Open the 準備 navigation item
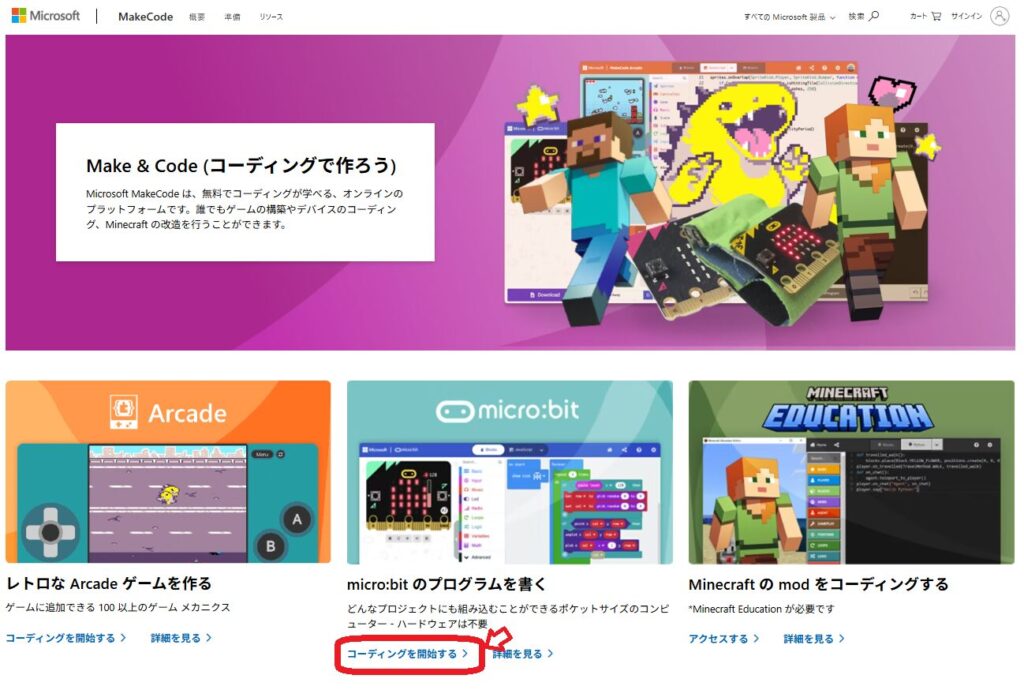Image resolution: width=1024 pixels, height=690 pixels. pos(232,17)
